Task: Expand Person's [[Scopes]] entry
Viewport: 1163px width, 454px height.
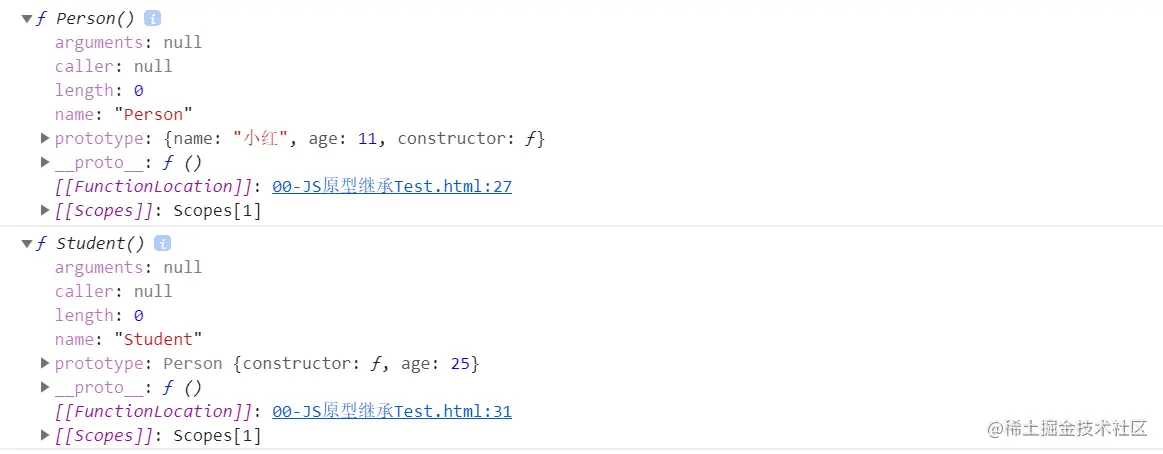Action: point(45,211)
